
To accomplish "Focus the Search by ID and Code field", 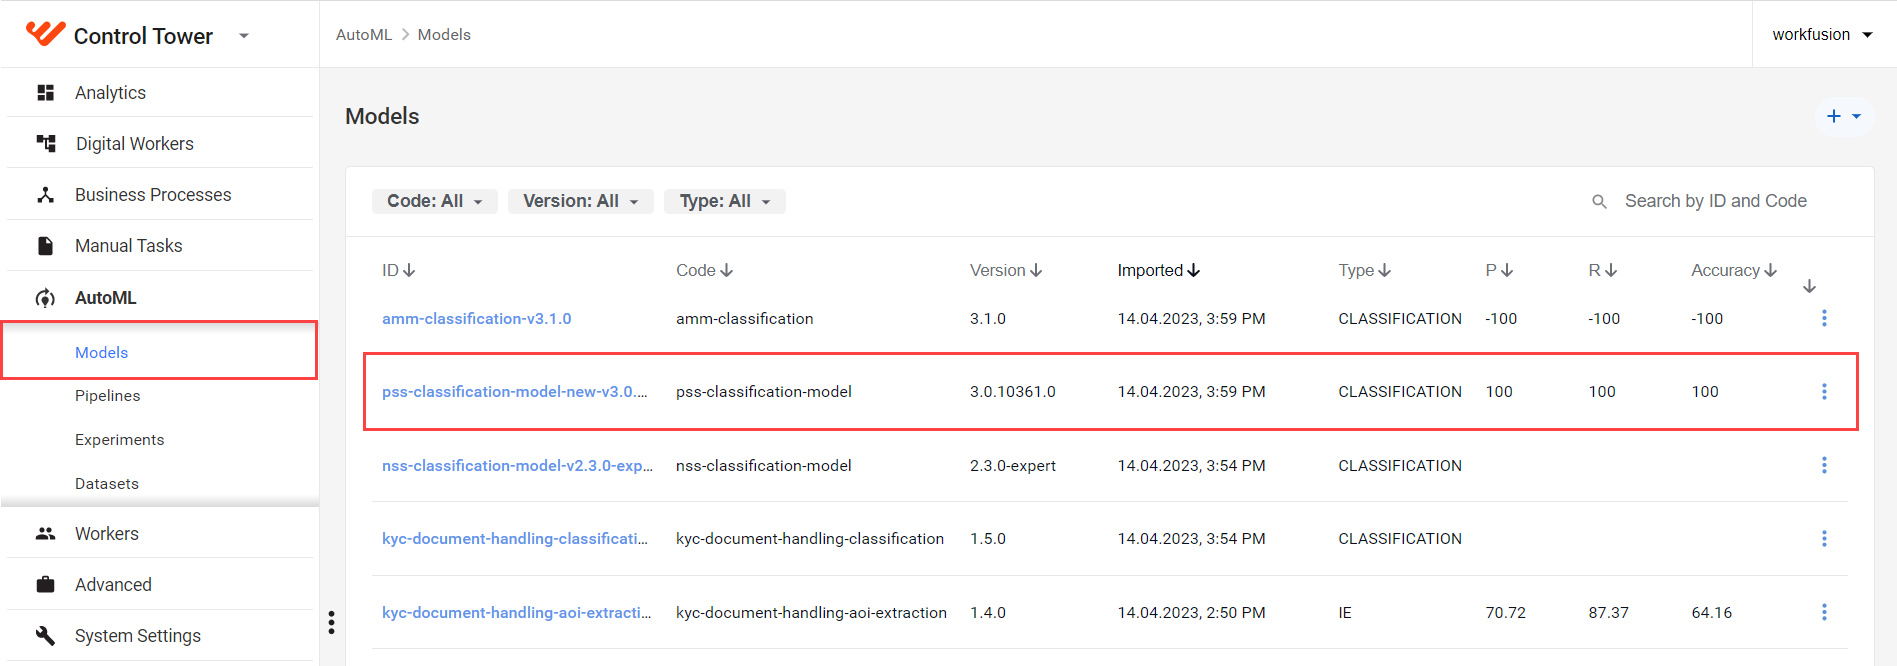I will 1715,201.
